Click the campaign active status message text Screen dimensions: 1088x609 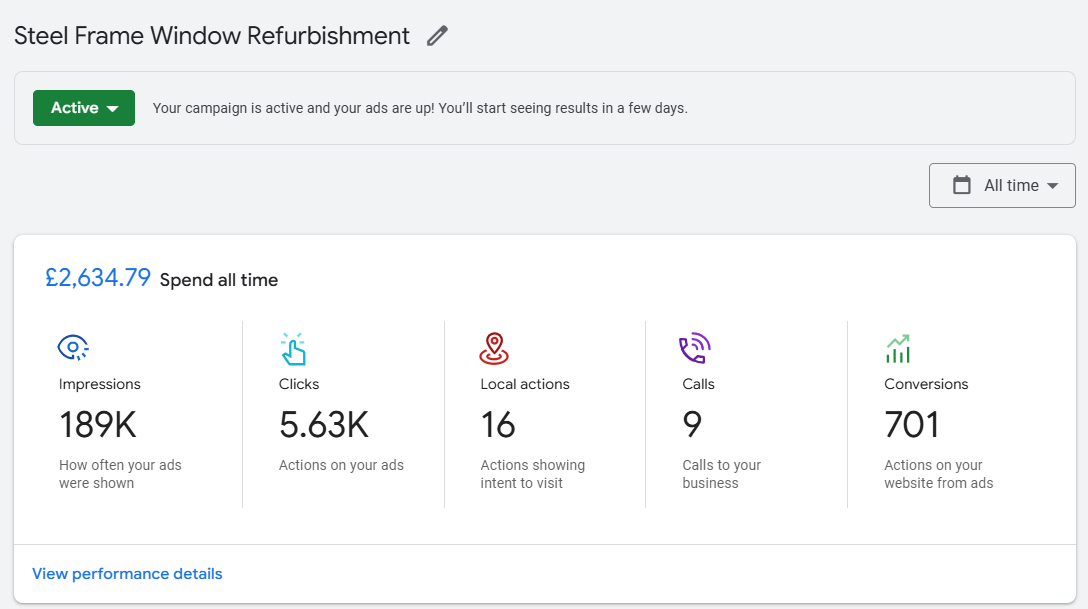click(x=420, y=108)
